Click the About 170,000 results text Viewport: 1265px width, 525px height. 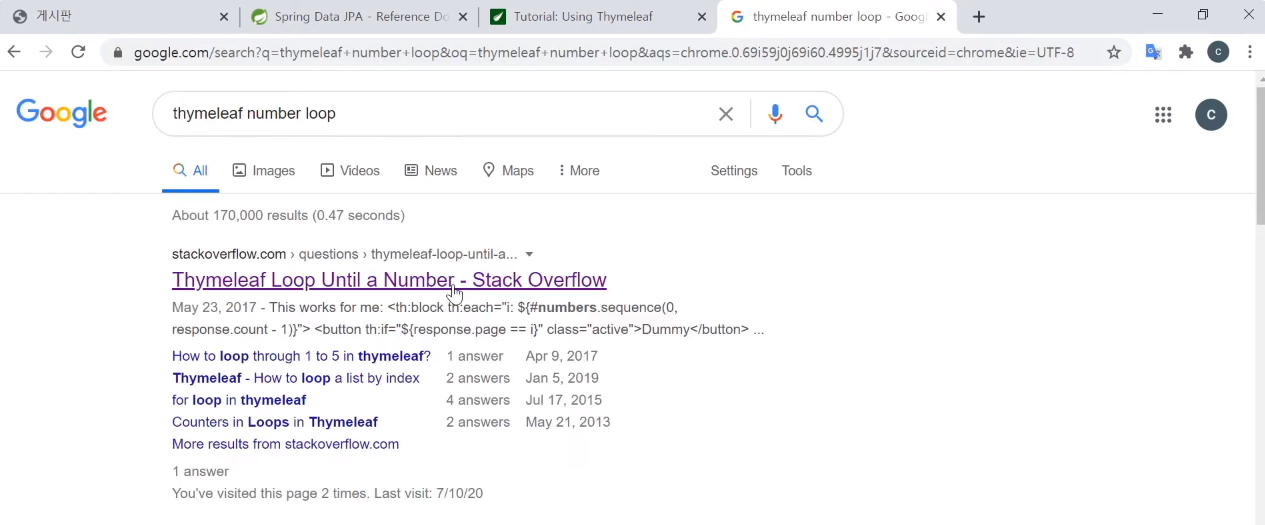(288, 215)
